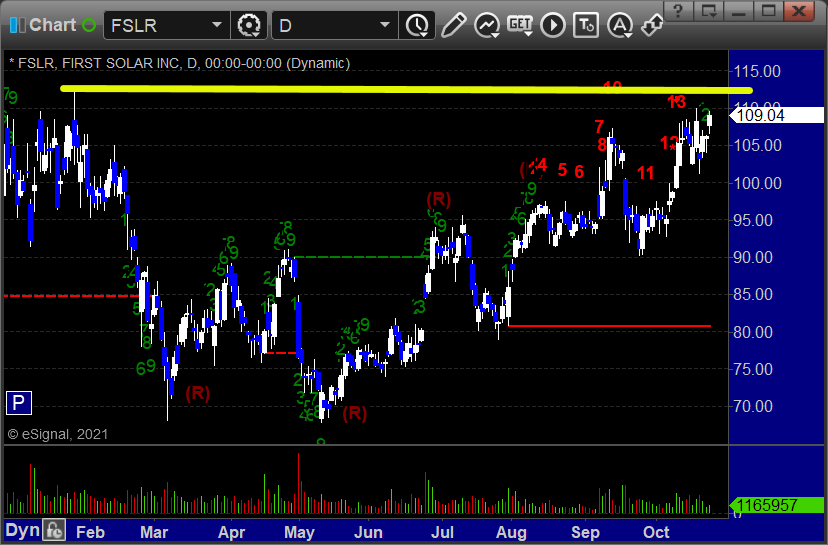Open the symbol settings gear menu
828x545 pixels.
pyautogui.click(x=249, y=25)
